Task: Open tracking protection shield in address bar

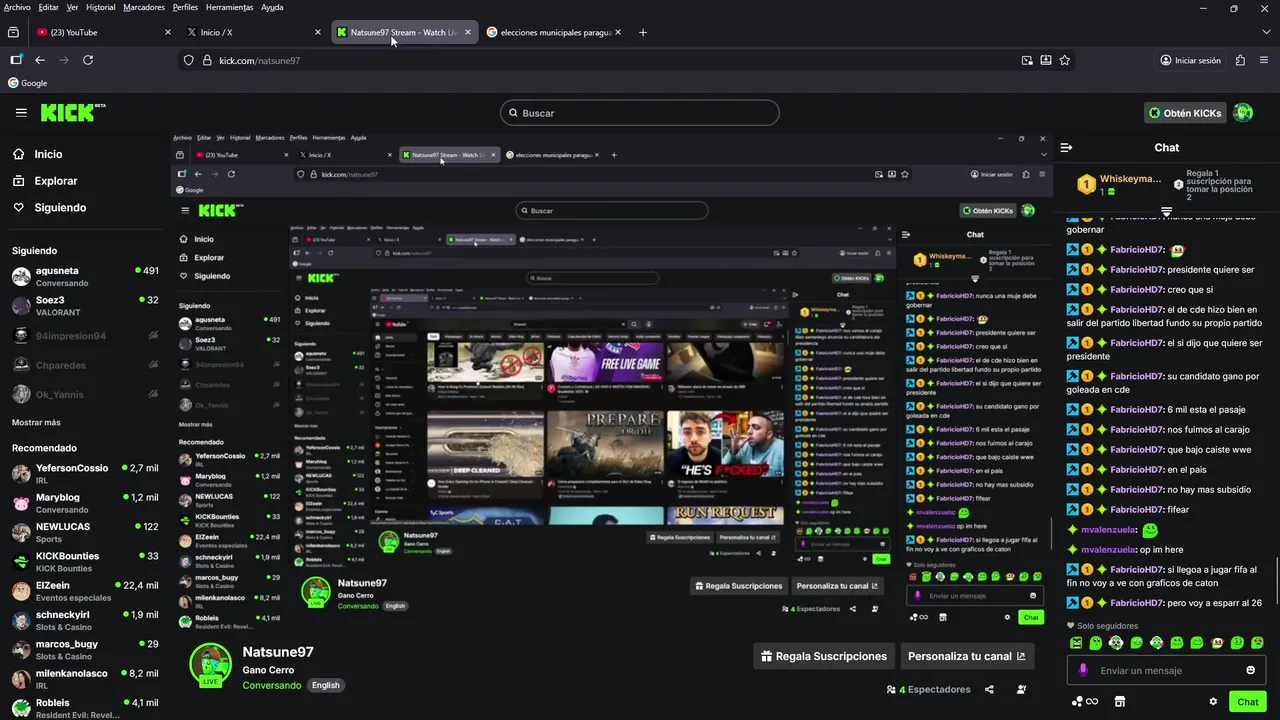Action: click(188, 60)
